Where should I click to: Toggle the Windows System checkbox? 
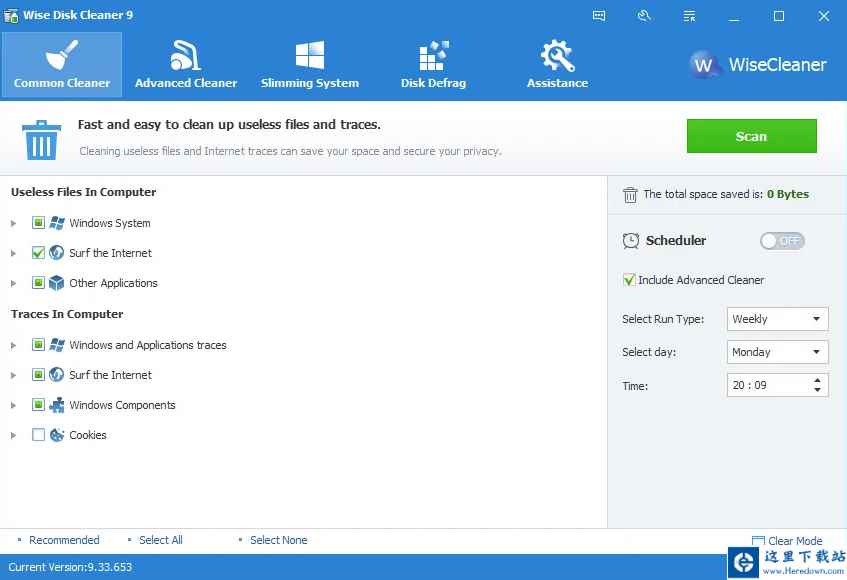38,222
